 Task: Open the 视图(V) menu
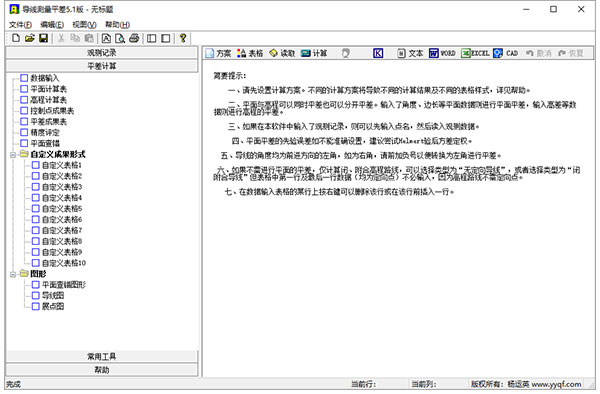pyautogui.click(x=84, y=25)
